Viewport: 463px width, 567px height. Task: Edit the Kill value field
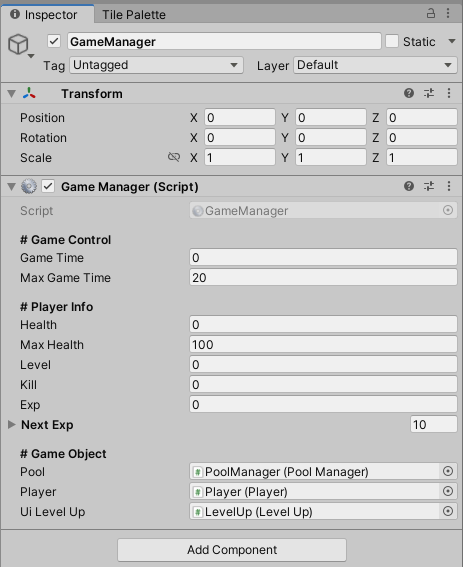[323, 385]
